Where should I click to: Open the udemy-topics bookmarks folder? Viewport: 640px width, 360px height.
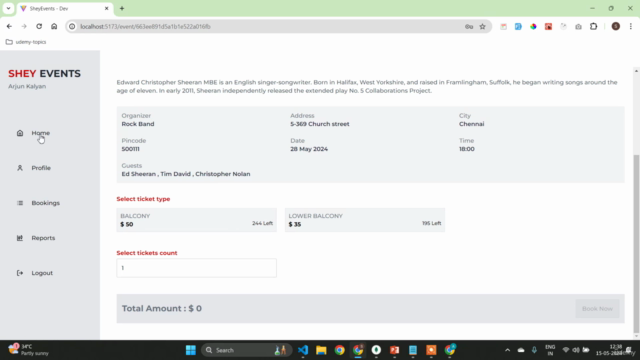click(26, 42)
